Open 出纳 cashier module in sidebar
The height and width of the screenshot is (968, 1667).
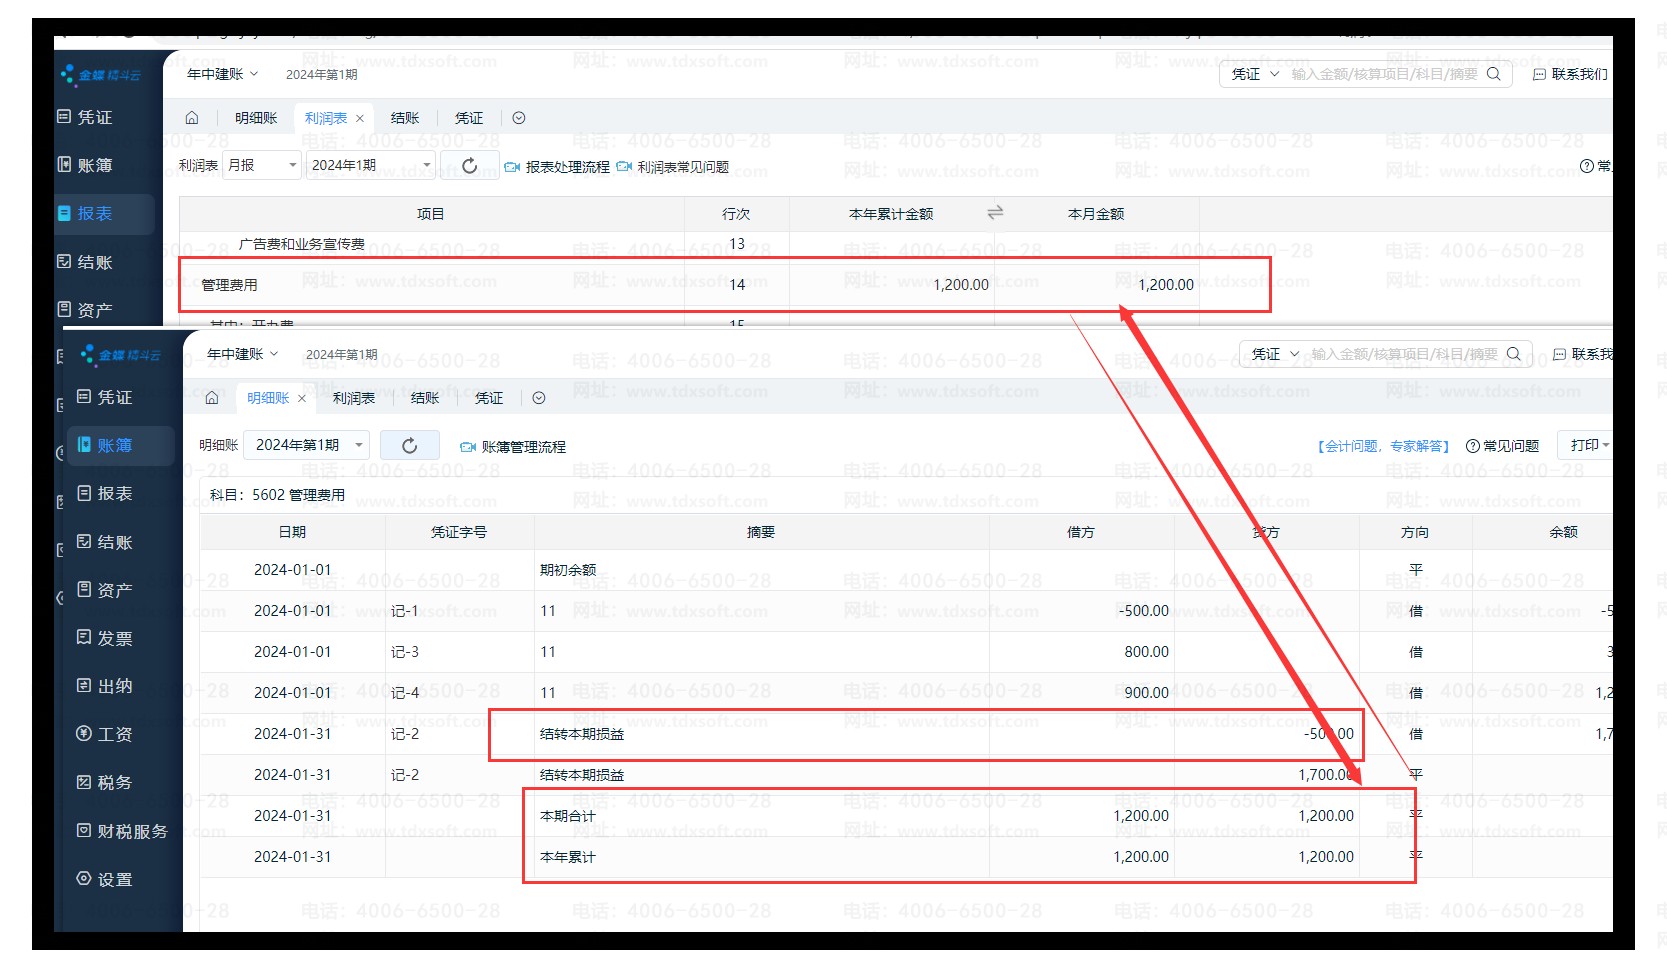pyautogui.click(x=114, y=686)
